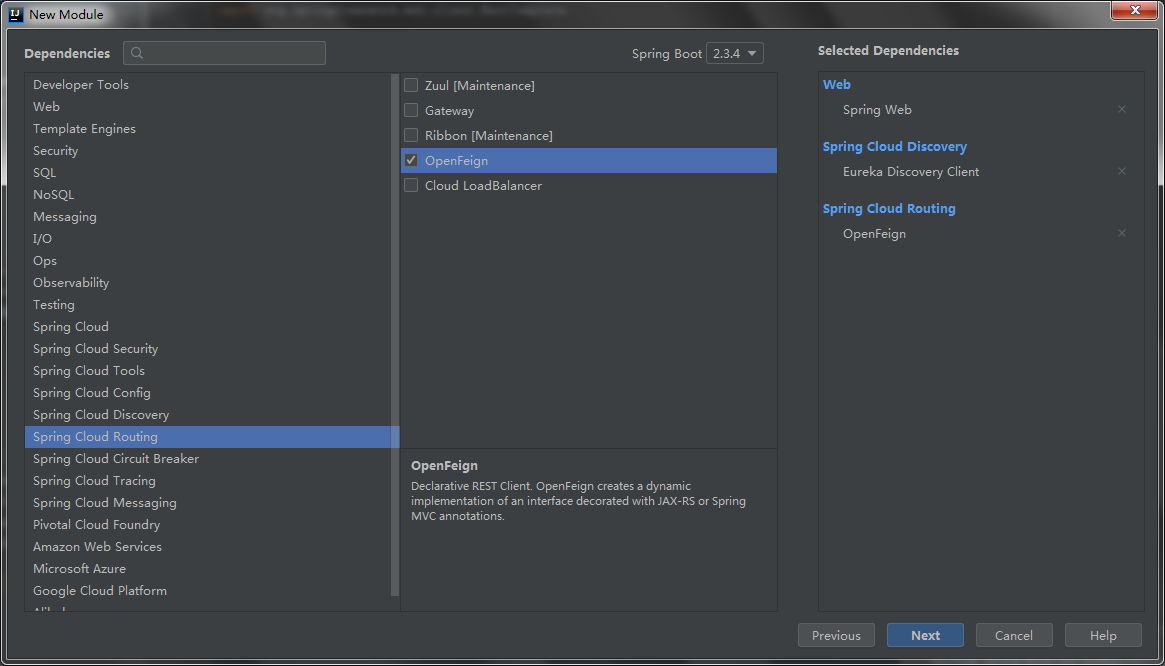Image resolution: width=1165 pixels, height=666 pixels.
Task: Enable Cloud LoadBalancer dependency
Action: [x=411, y=185]
